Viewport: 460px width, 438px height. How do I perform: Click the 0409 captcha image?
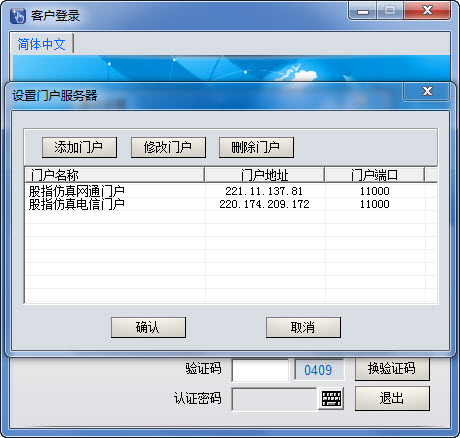319,370
